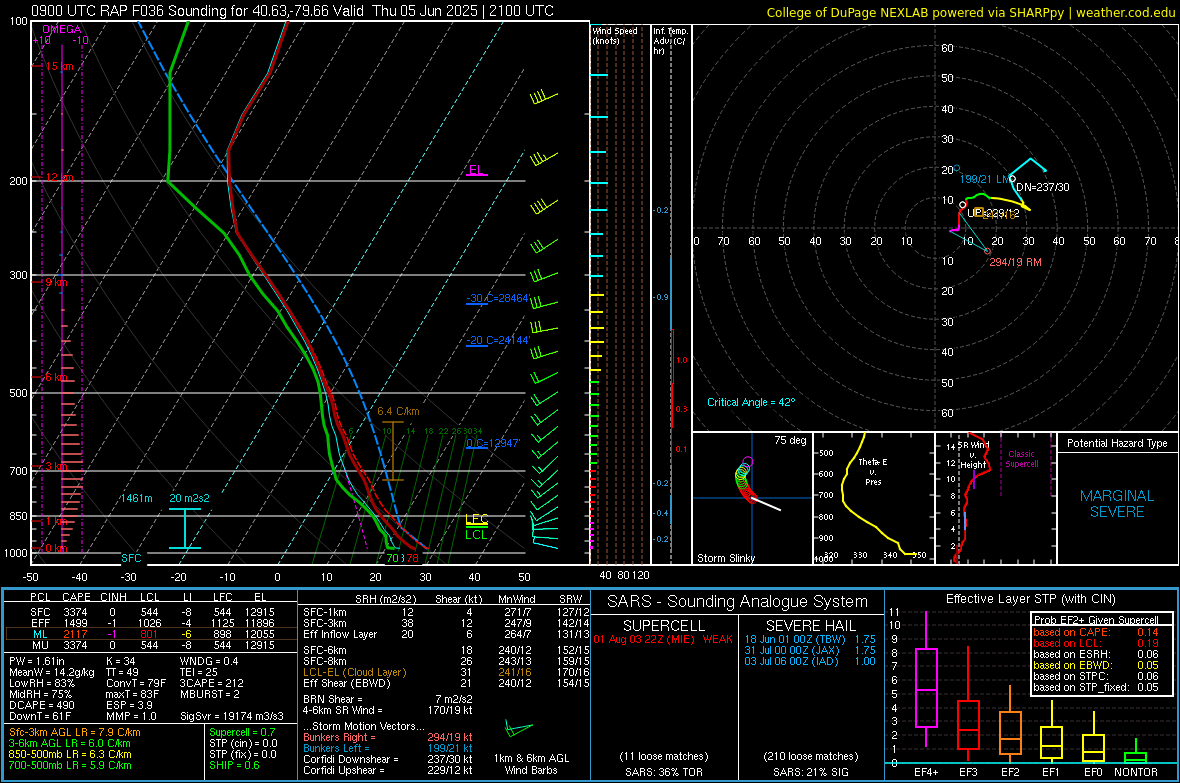Screen dimensions: 1180x783
Task: Click the Theta-E v. Pres panel title
Action: click(x=873, y=471)
